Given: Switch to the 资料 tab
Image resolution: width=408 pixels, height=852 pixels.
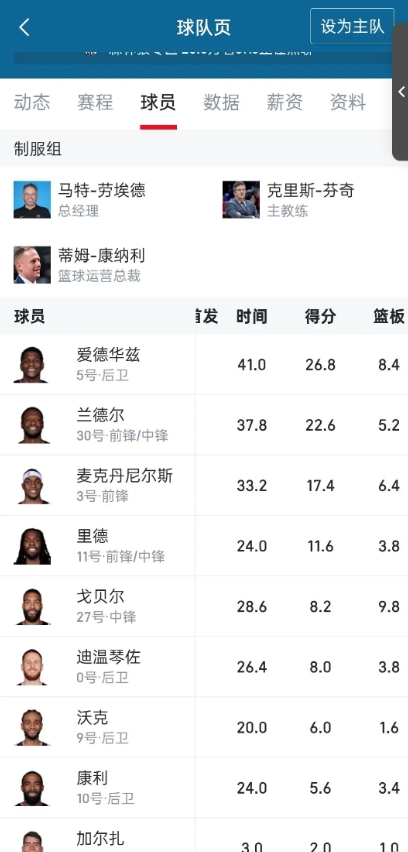Looking at the screenshot, I should (x=348, y=102).
